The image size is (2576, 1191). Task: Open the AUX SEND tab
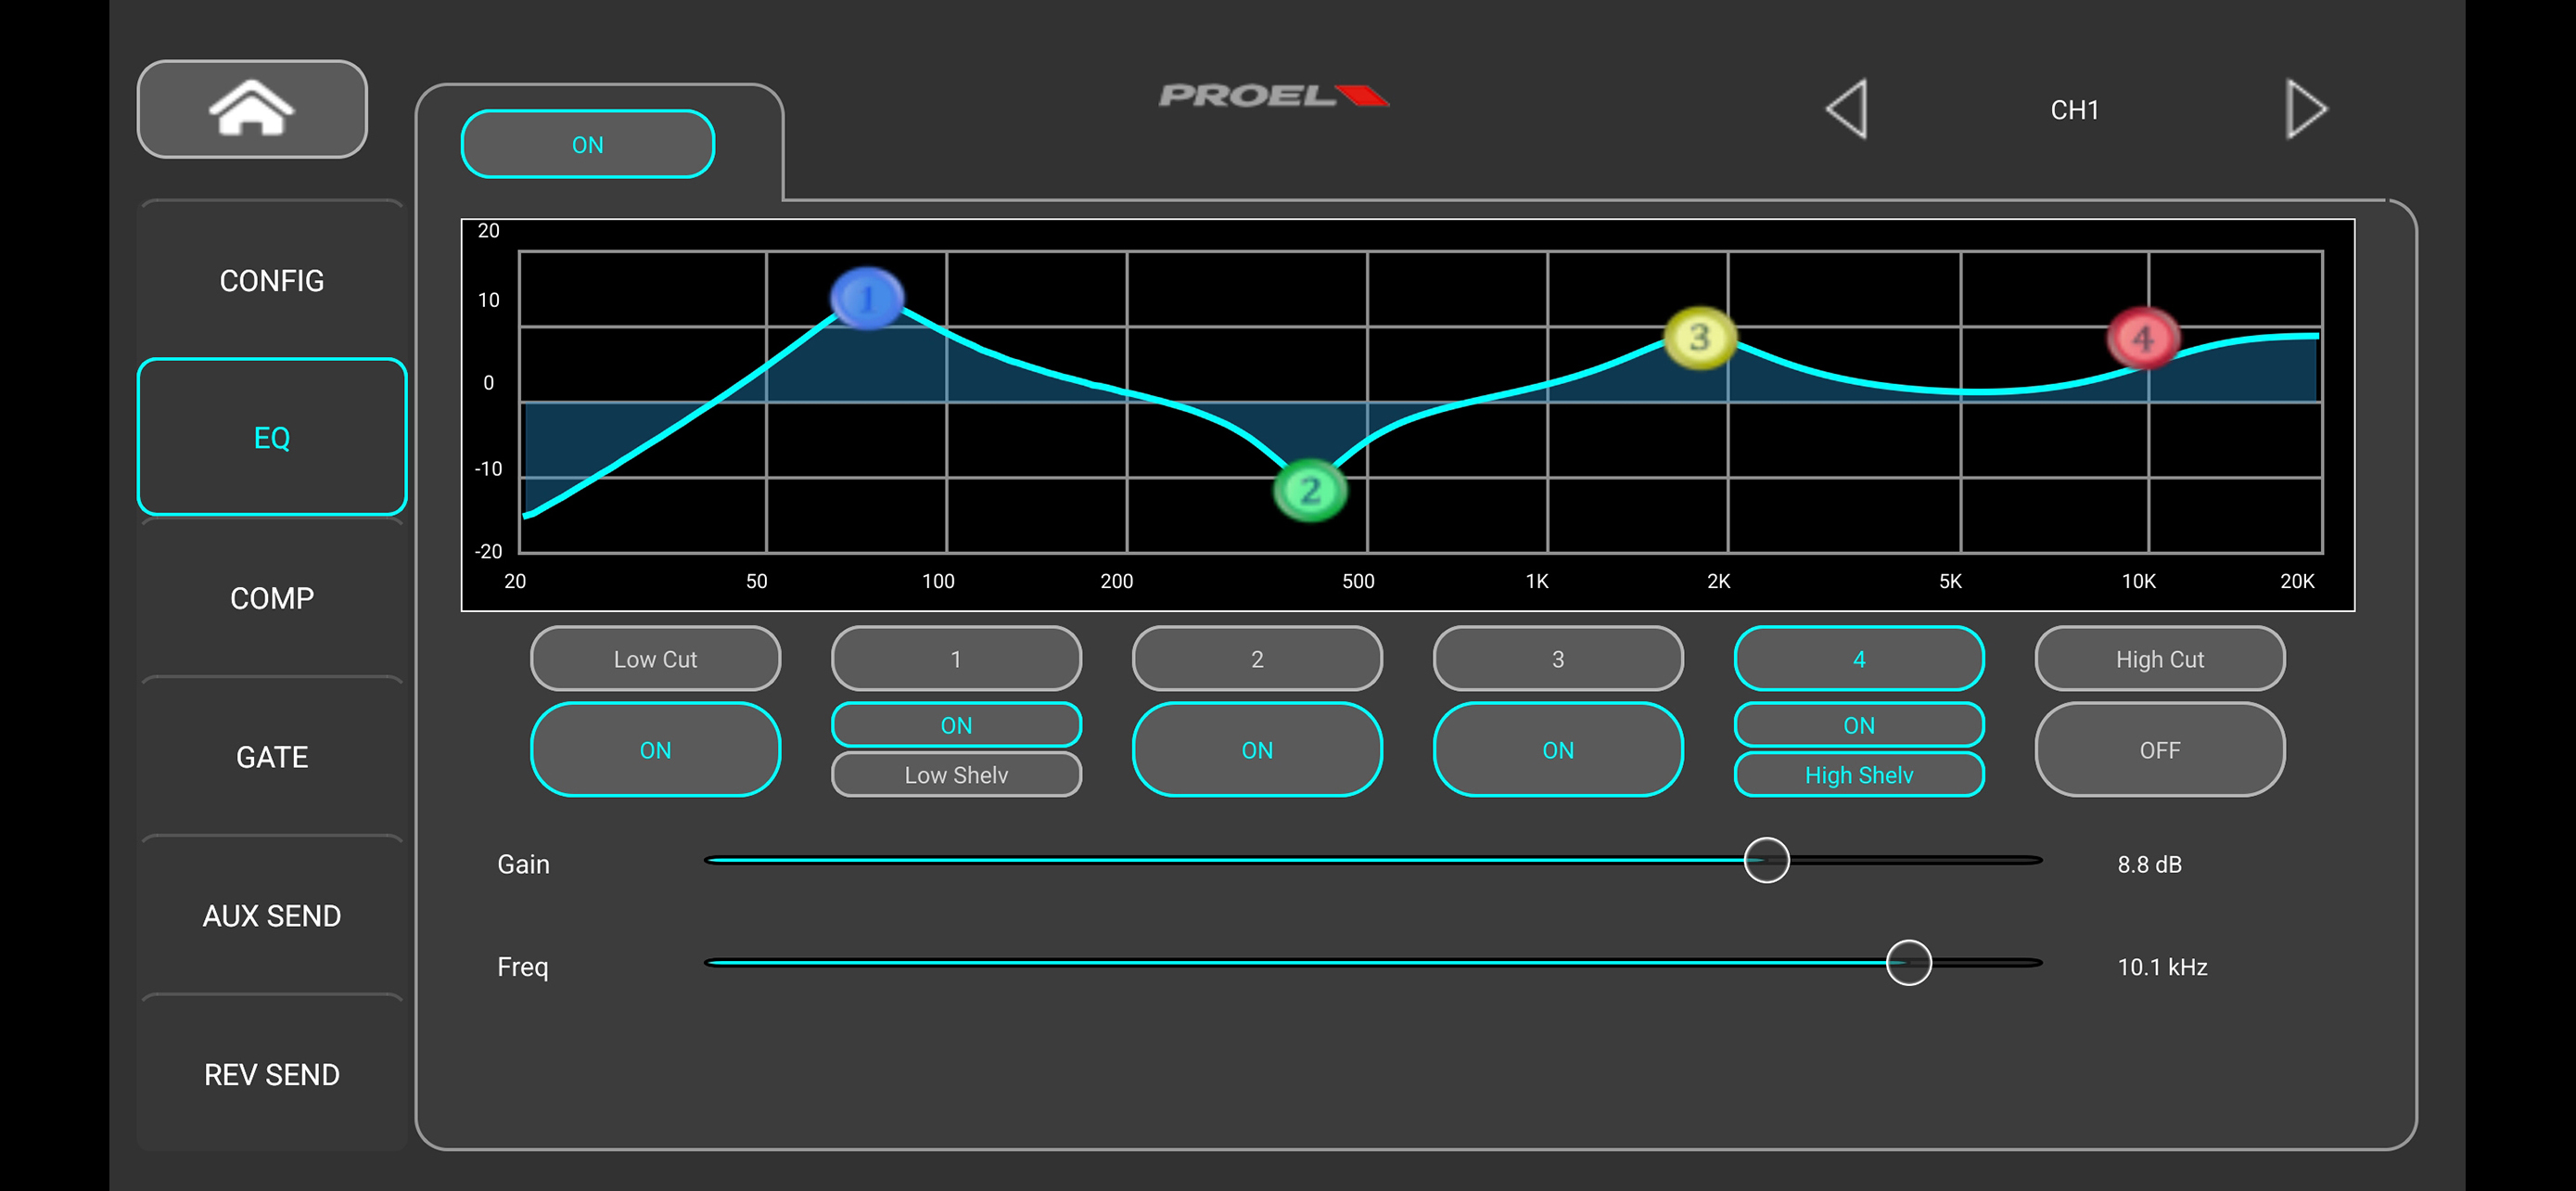pyautogui.click(x=272, y=916)
